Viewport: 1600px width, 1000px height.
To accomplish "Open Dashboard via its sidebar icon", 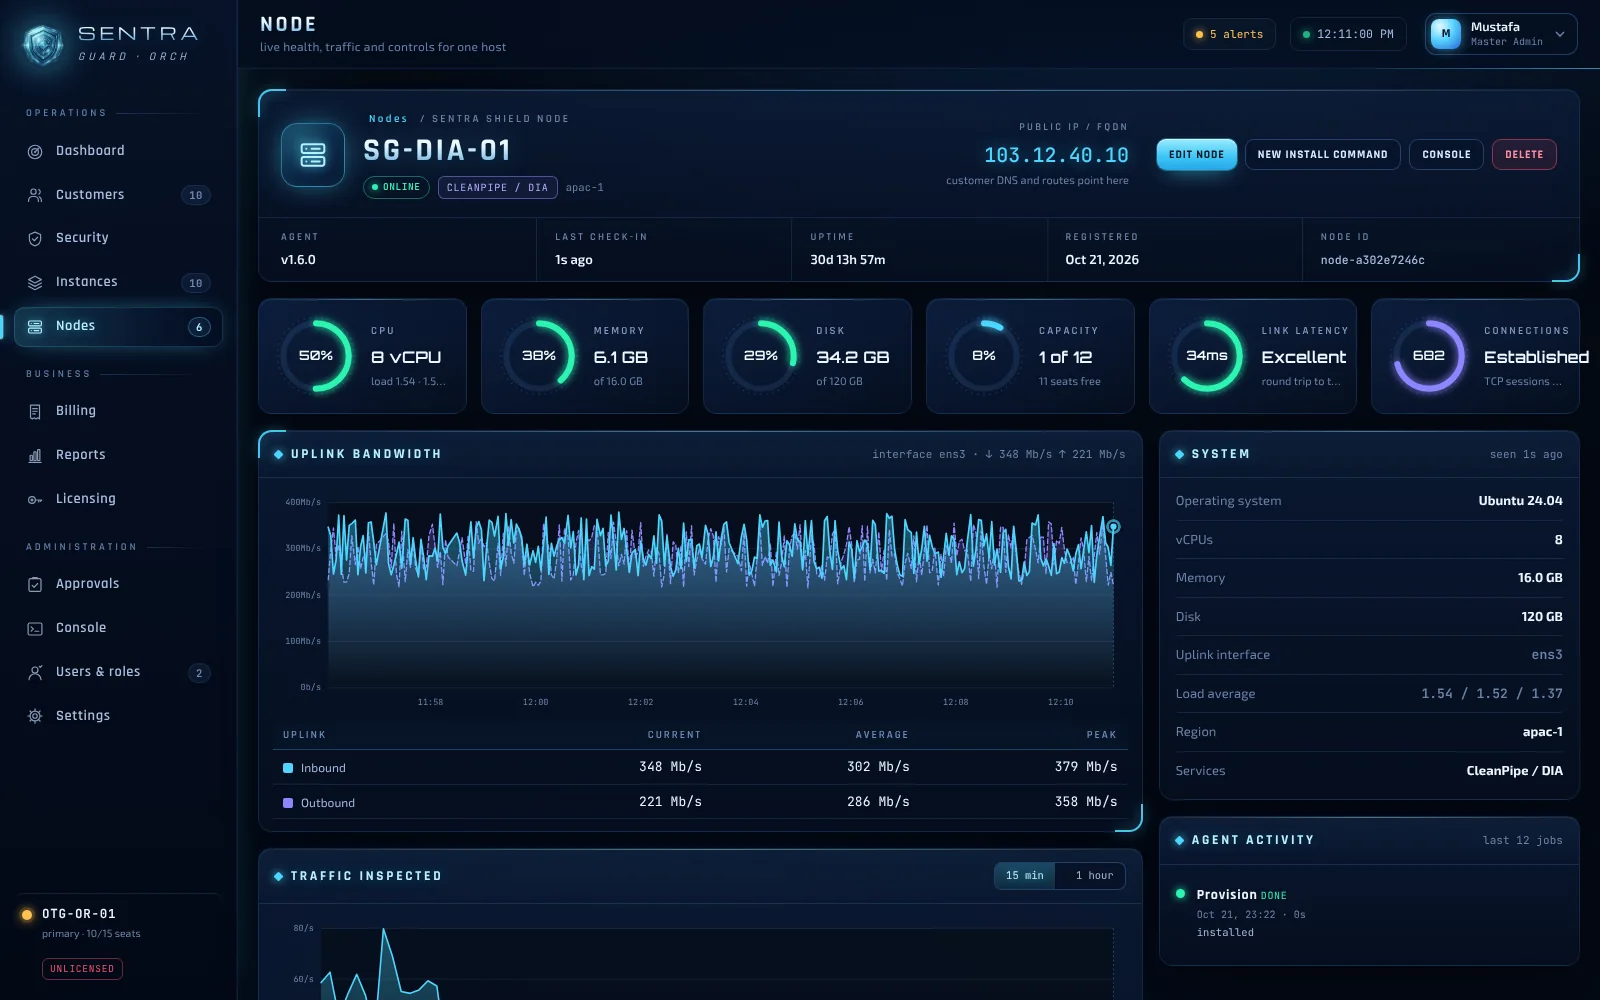I will coord(35,152).
